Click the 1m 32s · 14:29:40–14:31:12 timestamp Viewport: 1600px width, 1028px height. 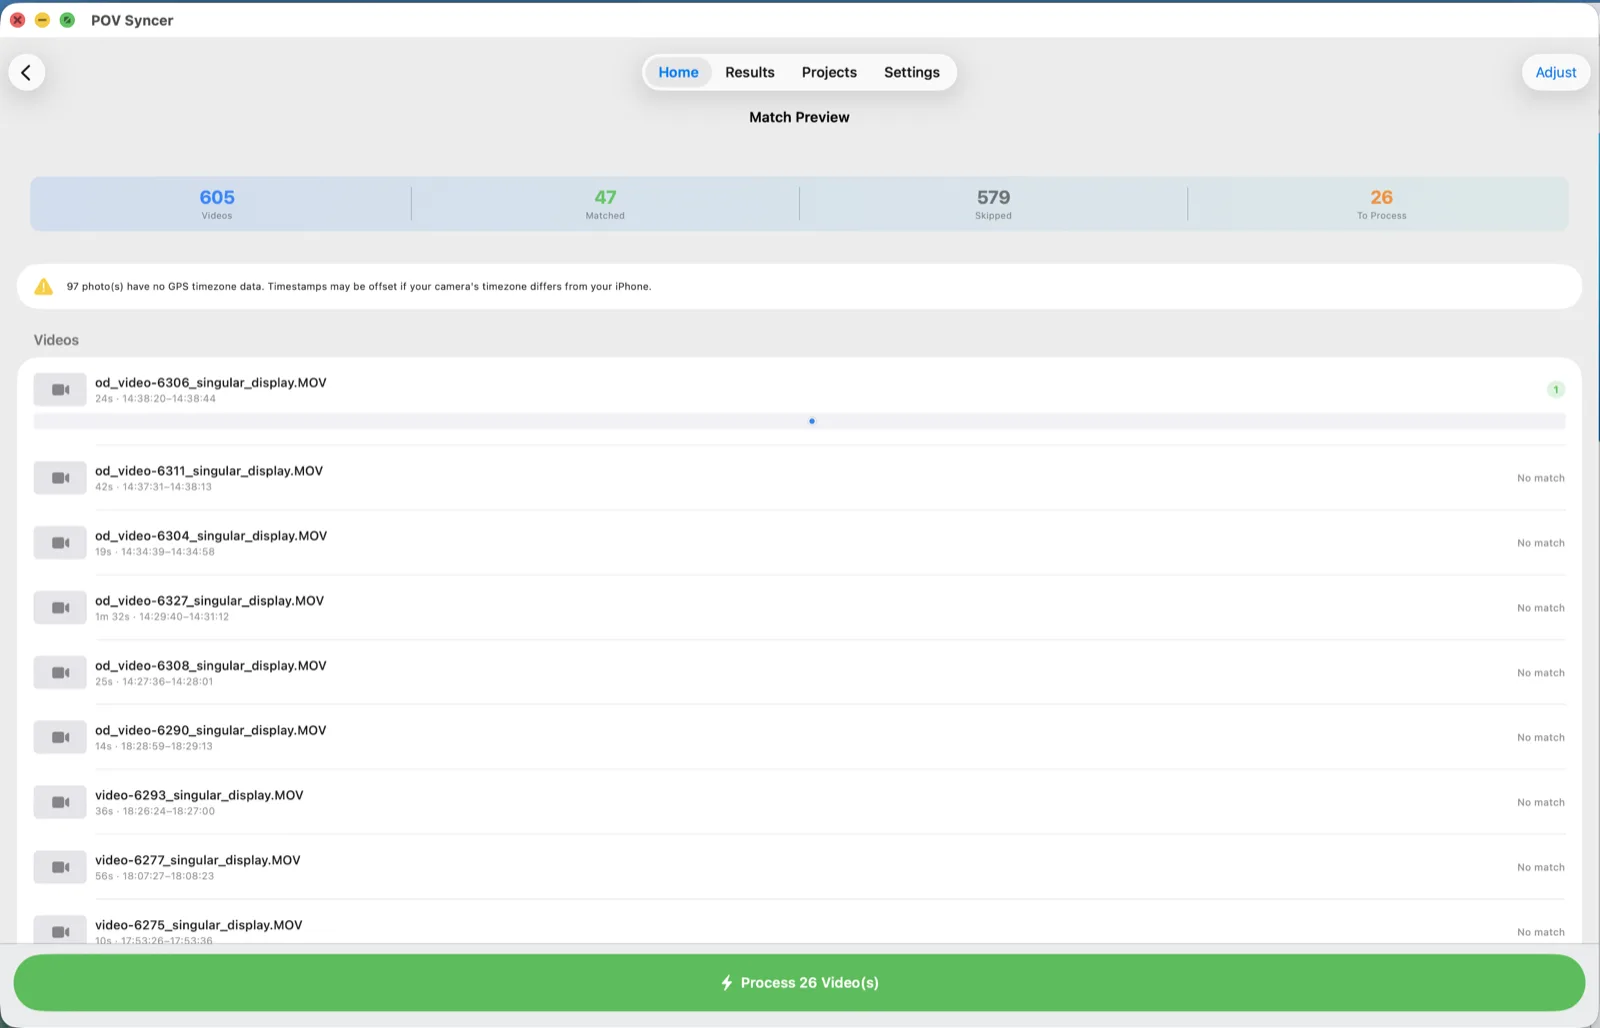[x=162, y=617]
